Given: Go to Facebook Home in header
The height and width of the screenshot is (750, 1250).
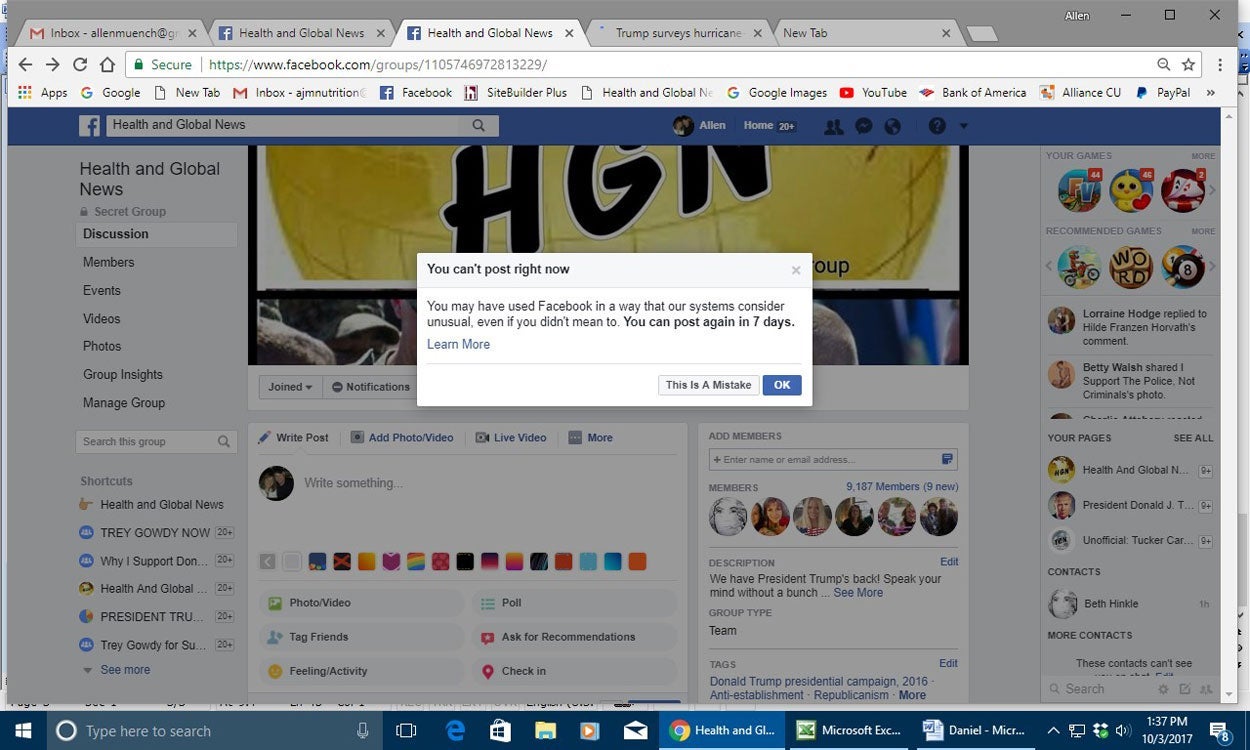Looking at the screenshot, I should pos(758,125).
